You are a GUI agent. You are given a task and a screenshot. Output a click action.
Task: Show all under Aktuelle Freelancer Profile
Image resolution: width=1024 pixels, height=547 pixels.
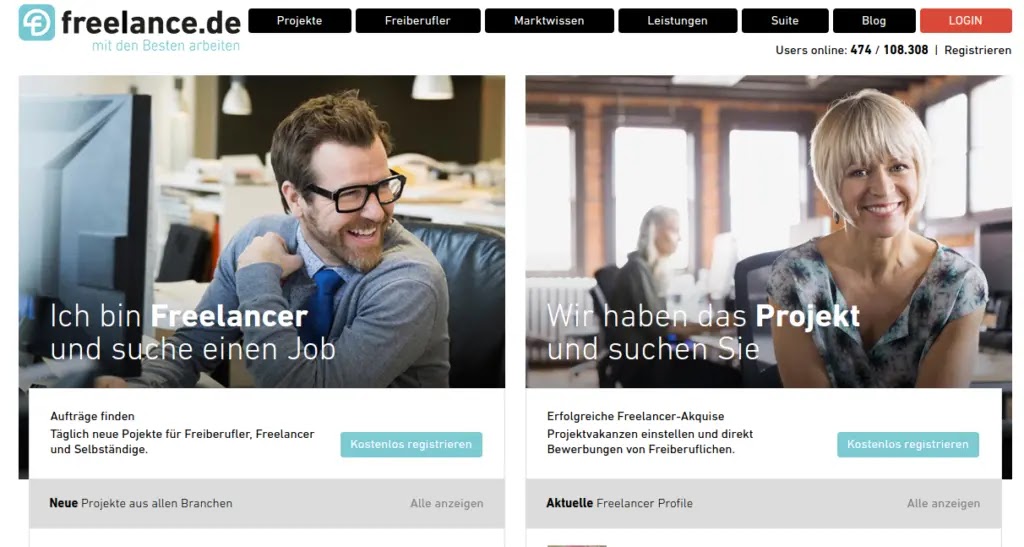coord(944,503)
